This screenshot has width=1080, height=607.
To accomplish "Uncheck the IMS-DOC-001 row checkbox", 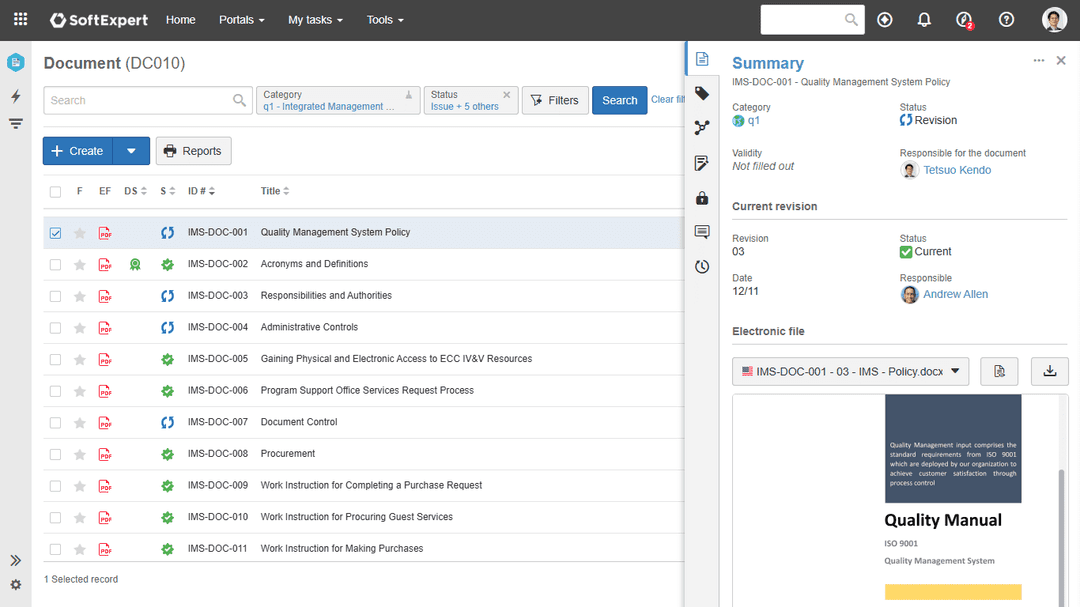I will coord(55,233).
